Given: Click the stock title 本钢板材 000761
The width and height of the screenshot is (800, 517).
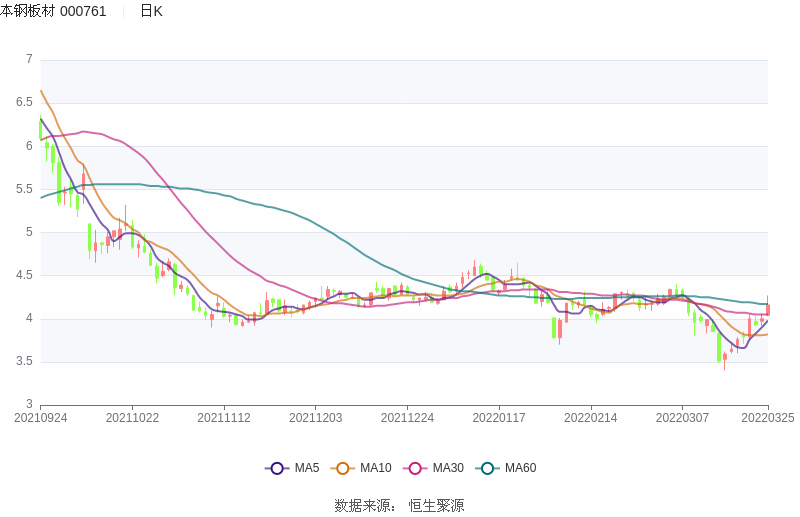Looking at the screenshot, I should click(x=54, y=11).
